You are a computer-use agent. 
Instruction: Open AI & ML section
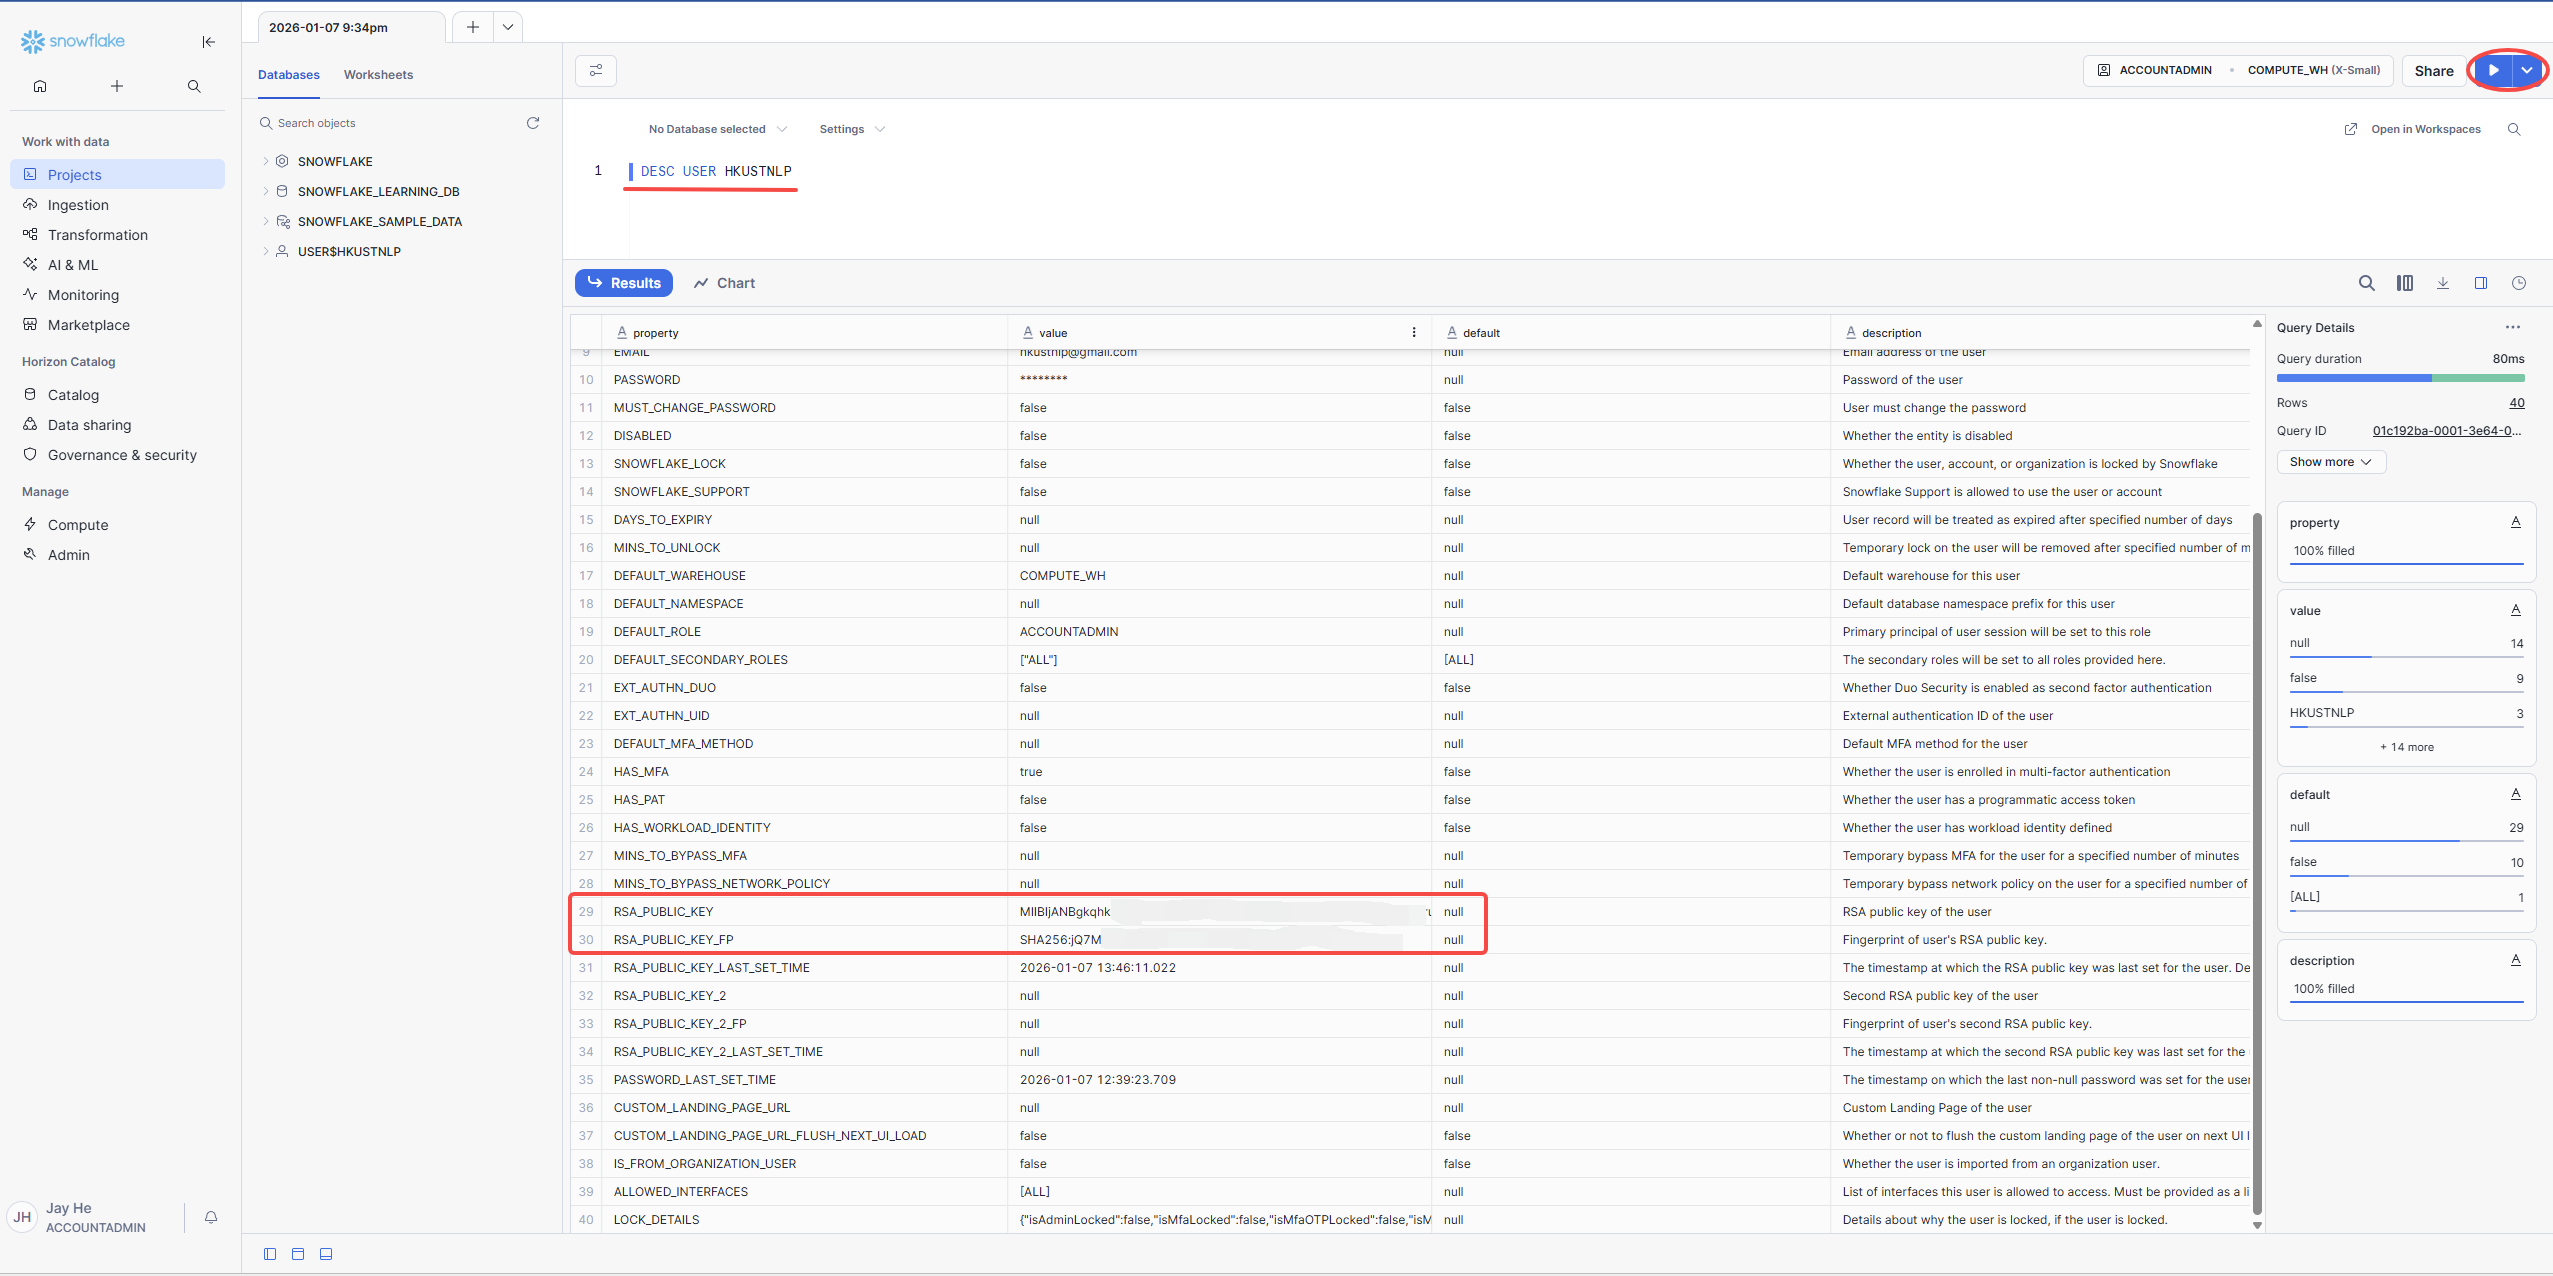point(117,264)
